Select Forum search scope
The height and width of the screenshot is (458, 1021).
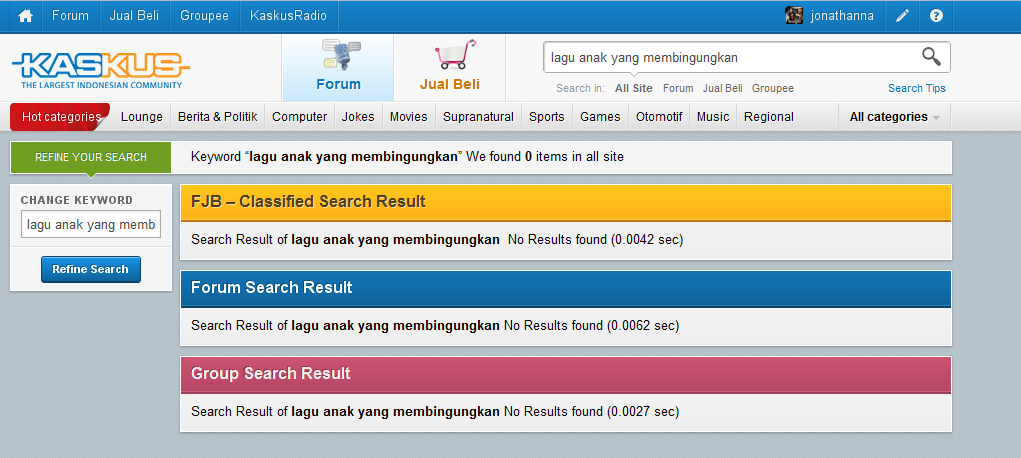coord(678,88)
